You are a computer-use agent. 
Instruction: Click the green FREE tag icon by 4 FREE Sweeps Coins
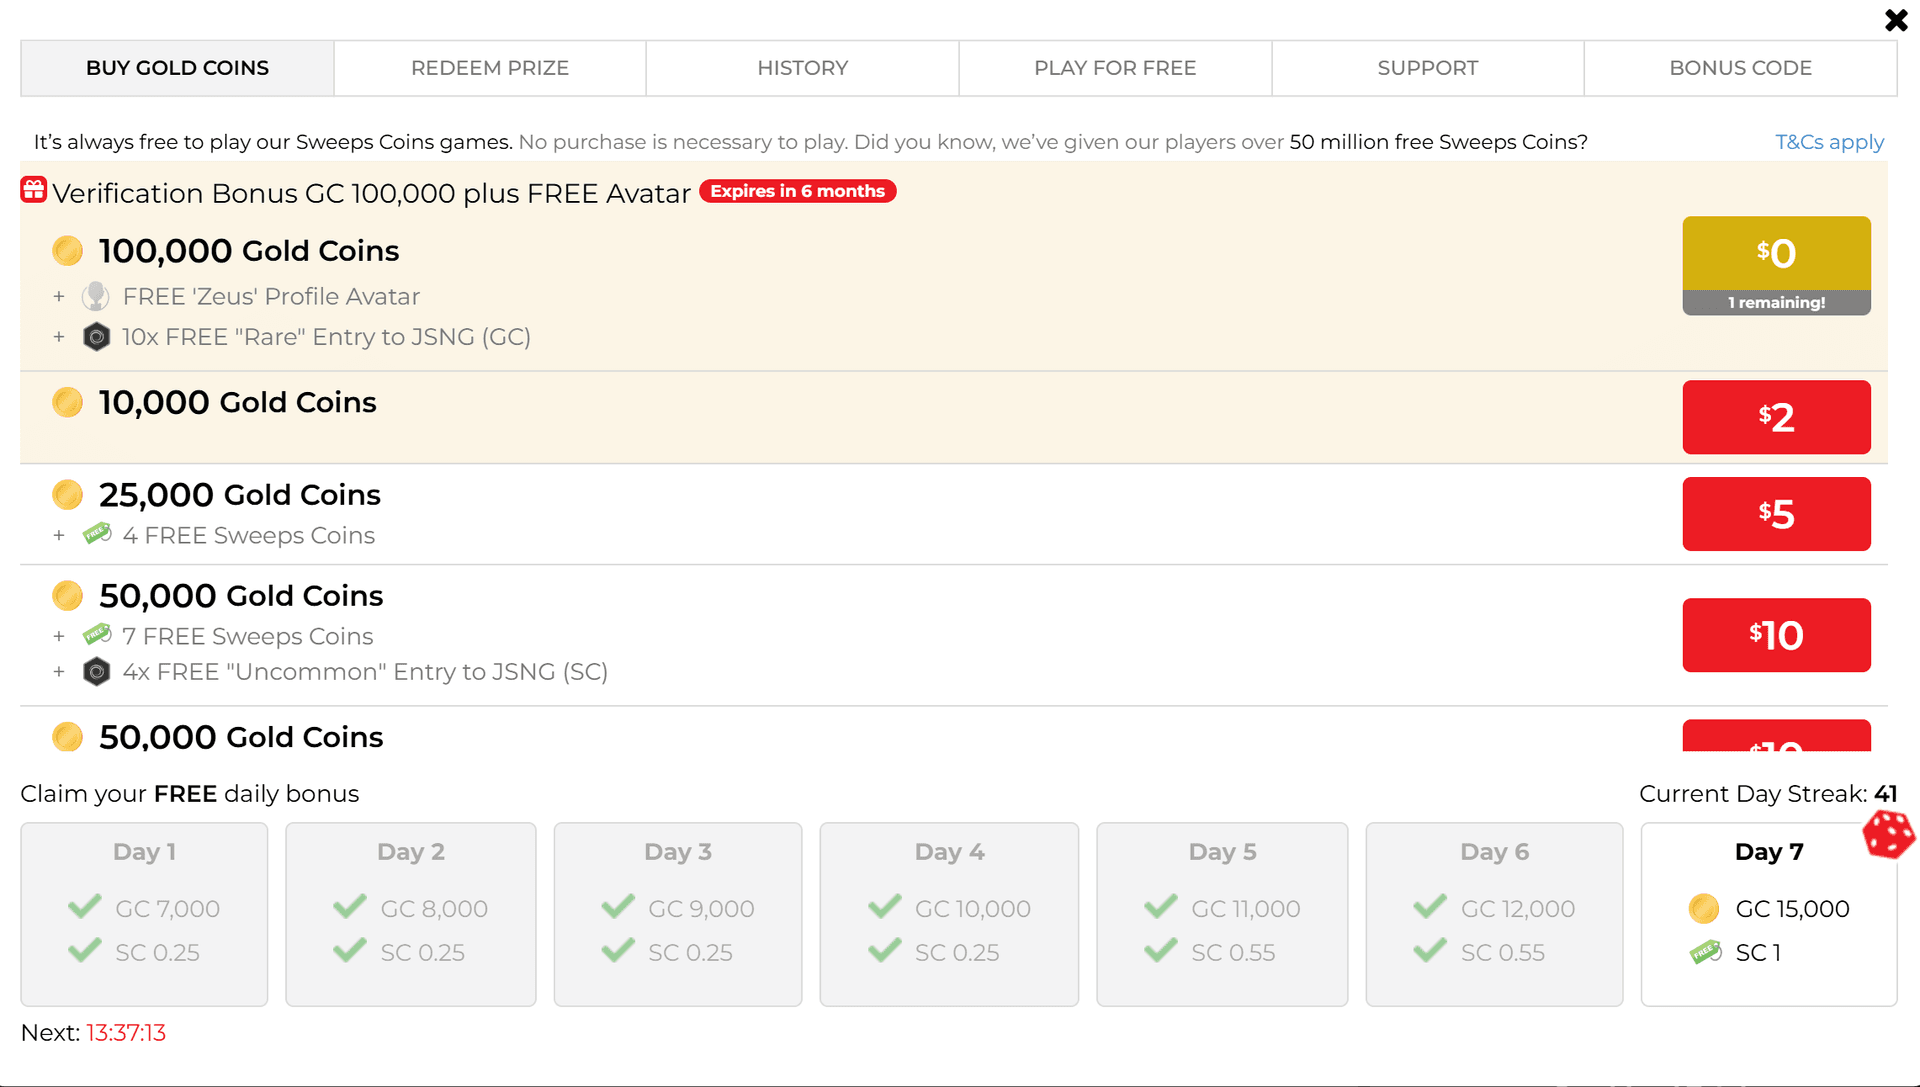(97, 534)
